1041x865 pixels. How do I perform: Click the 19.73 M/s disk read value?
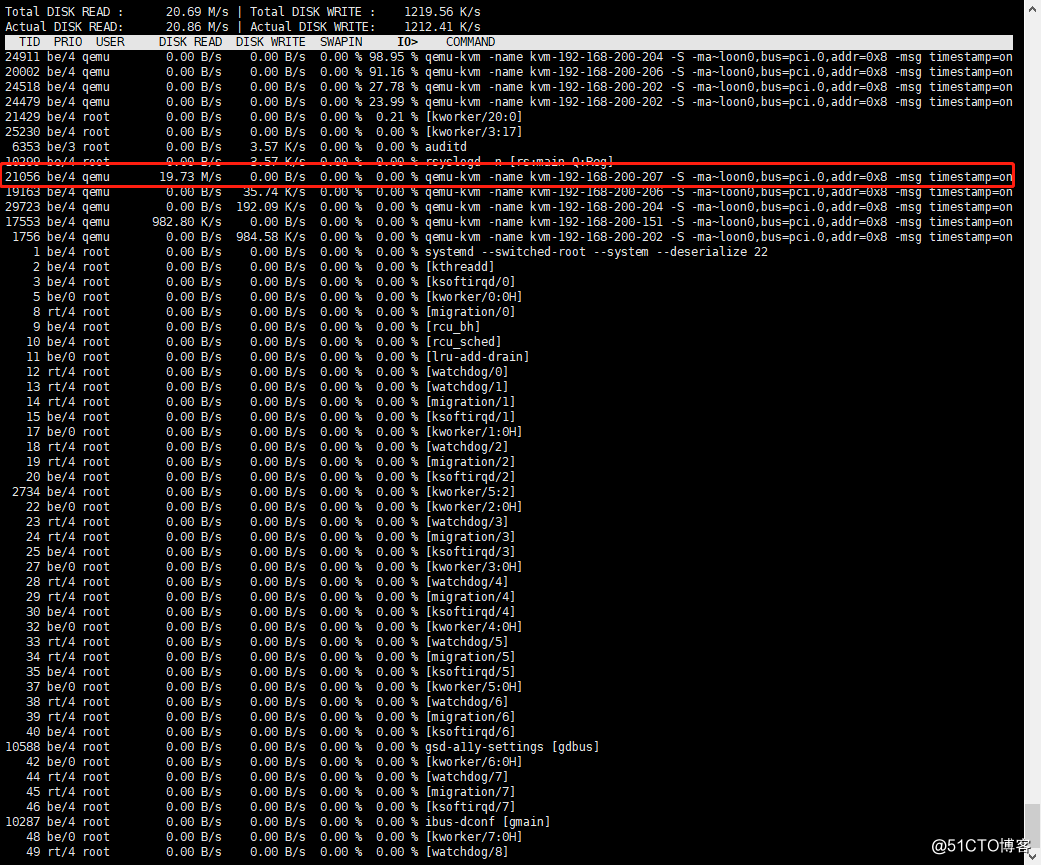[191, 177]
